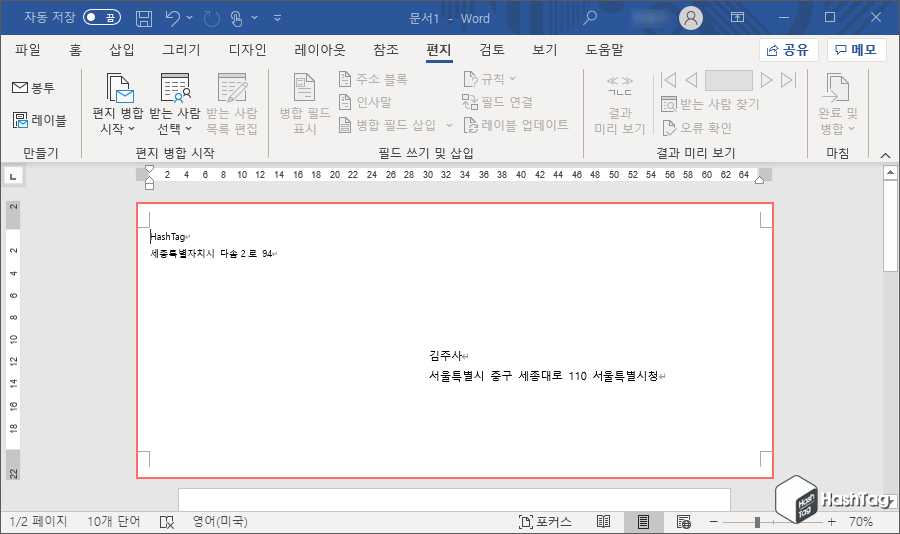The image size is (900, 534).
Task: Click the 10개 단어 word count
Action: pyautogui.click(x=114, y=521)
